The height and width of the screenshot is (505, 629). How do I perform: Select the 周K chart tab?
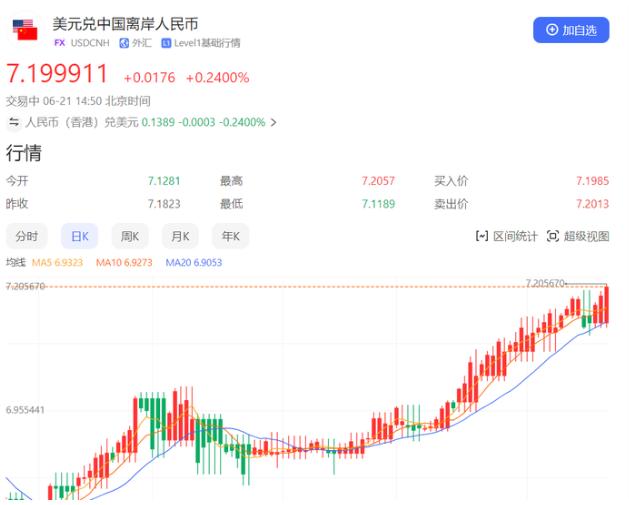(130, 236)
